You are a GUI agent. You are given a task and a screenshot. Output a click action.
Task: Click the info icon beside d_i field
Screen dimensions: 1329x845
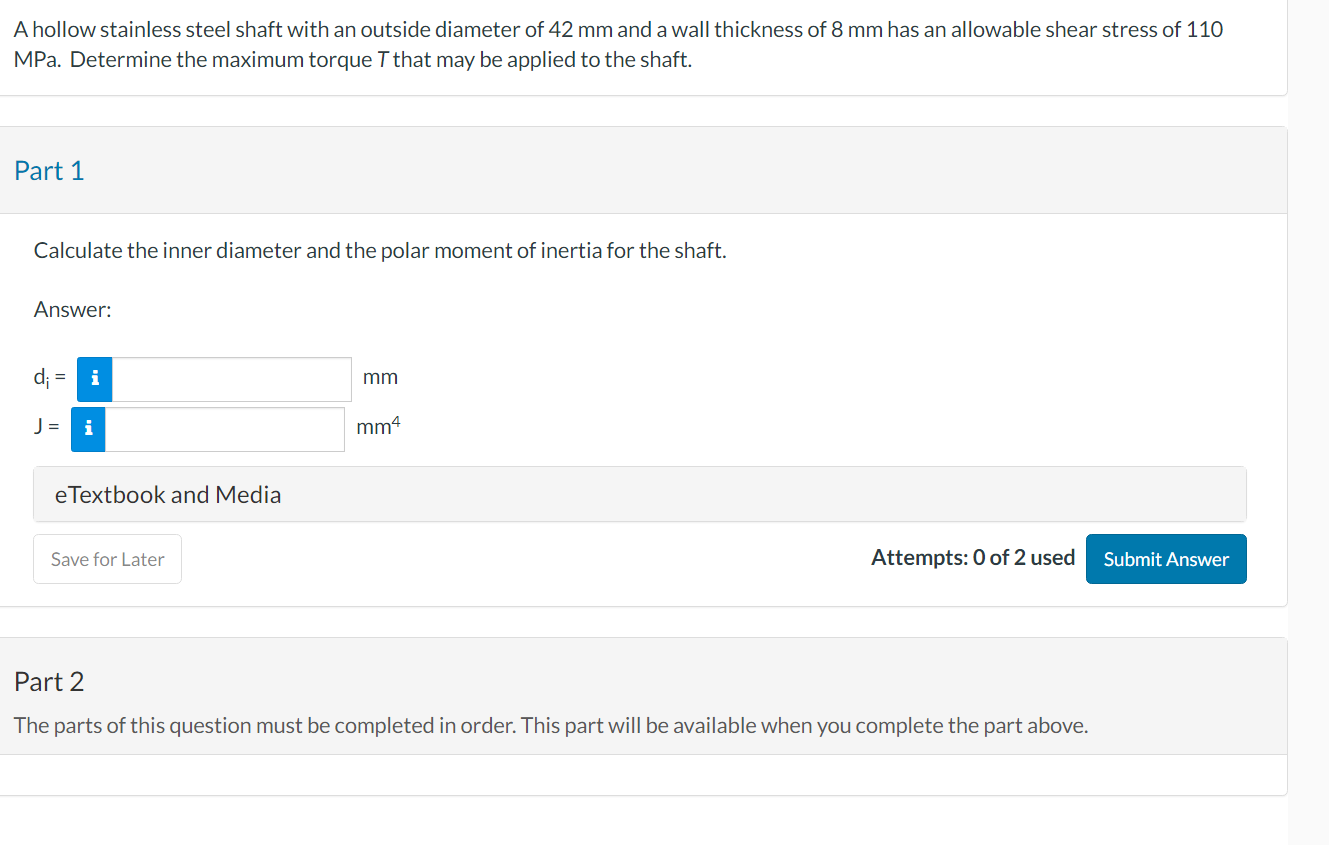pos(94,379)
